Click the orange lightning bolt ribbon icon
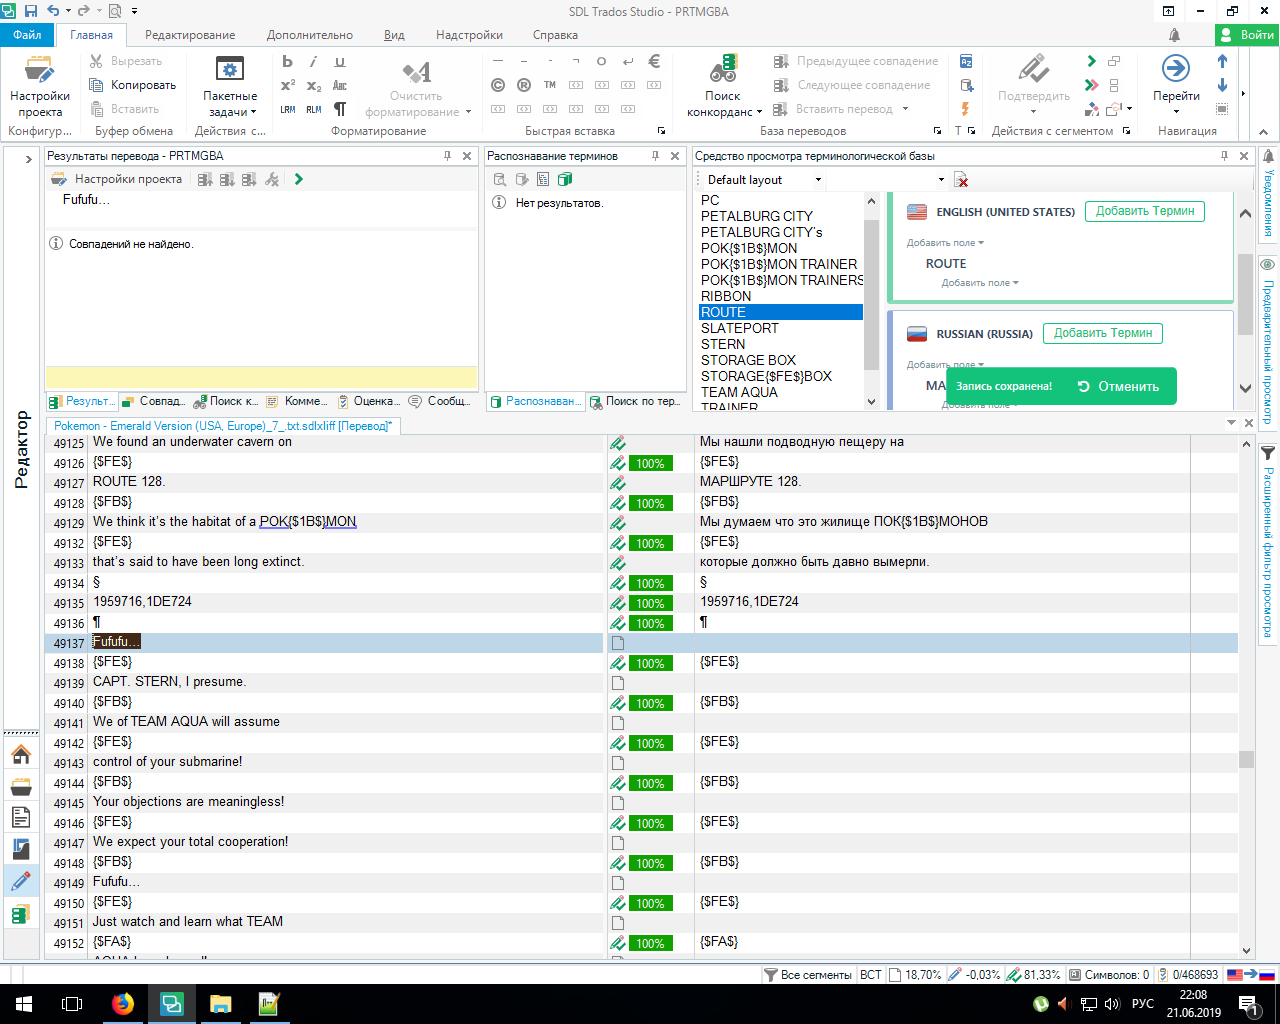The height and width of the screenshot is (1024, 1280). pyautogui.click(x=965, y=109)
